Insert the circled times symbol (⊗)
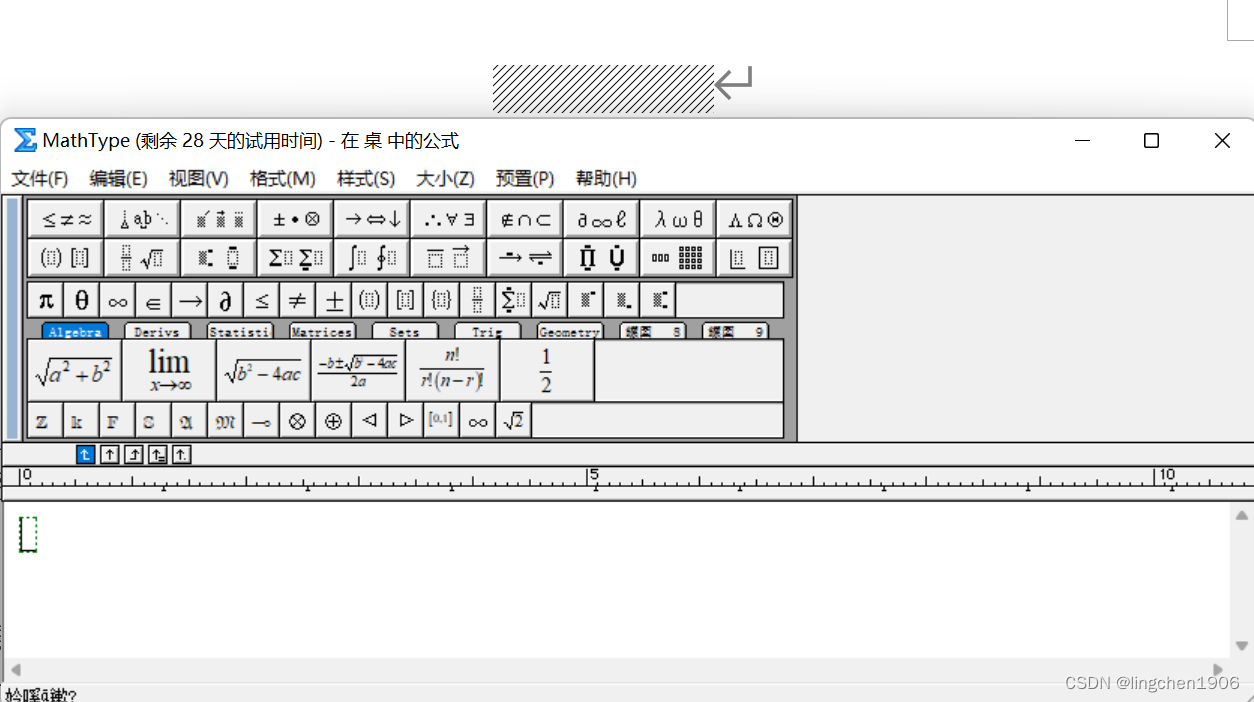Viewport: 1254px width, 702px height. tap(297, 421)
